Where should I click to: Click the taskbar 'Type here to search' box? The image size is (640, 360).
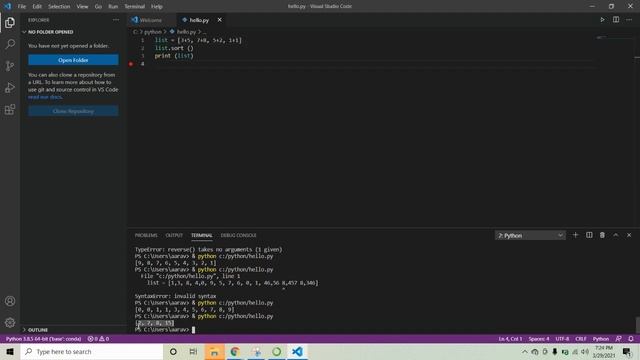[x=91, y=351]
